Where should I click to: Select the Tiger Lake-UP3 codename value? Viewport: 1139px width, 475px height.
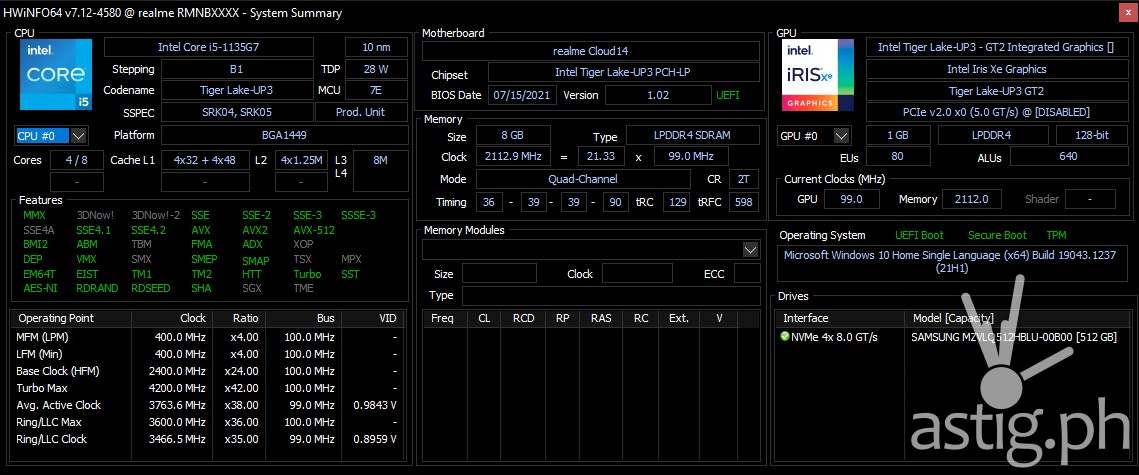tap(236, 91)
